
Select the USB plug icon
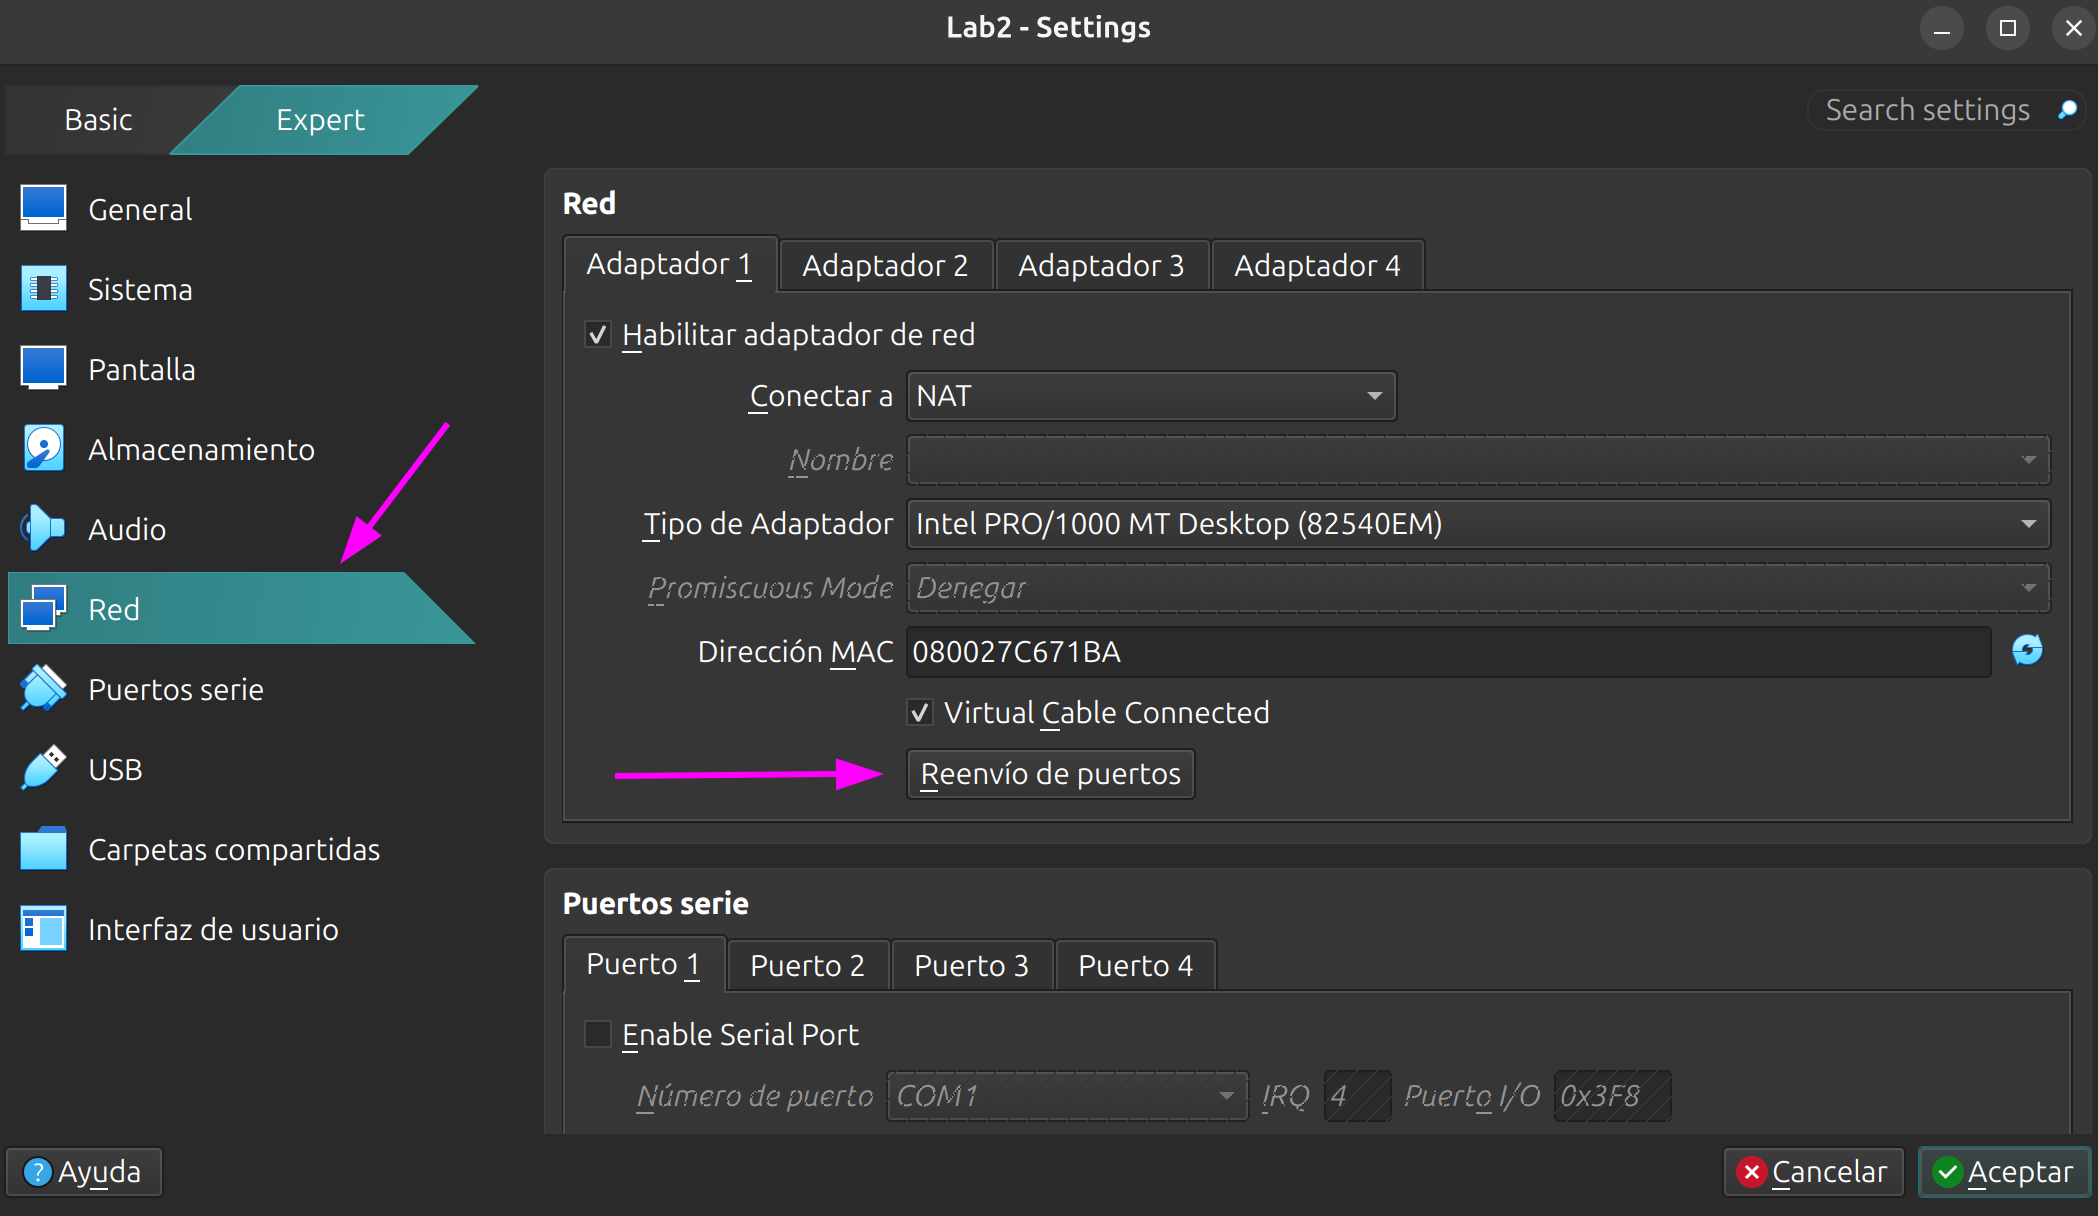[43, 768]
